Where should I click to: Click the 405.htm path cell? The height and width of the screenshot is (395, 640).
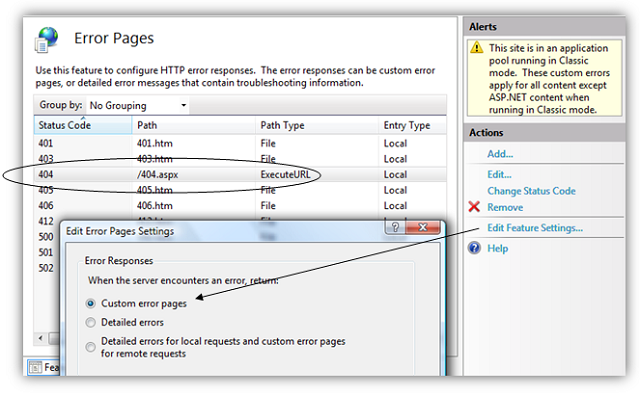pos(155,190)
